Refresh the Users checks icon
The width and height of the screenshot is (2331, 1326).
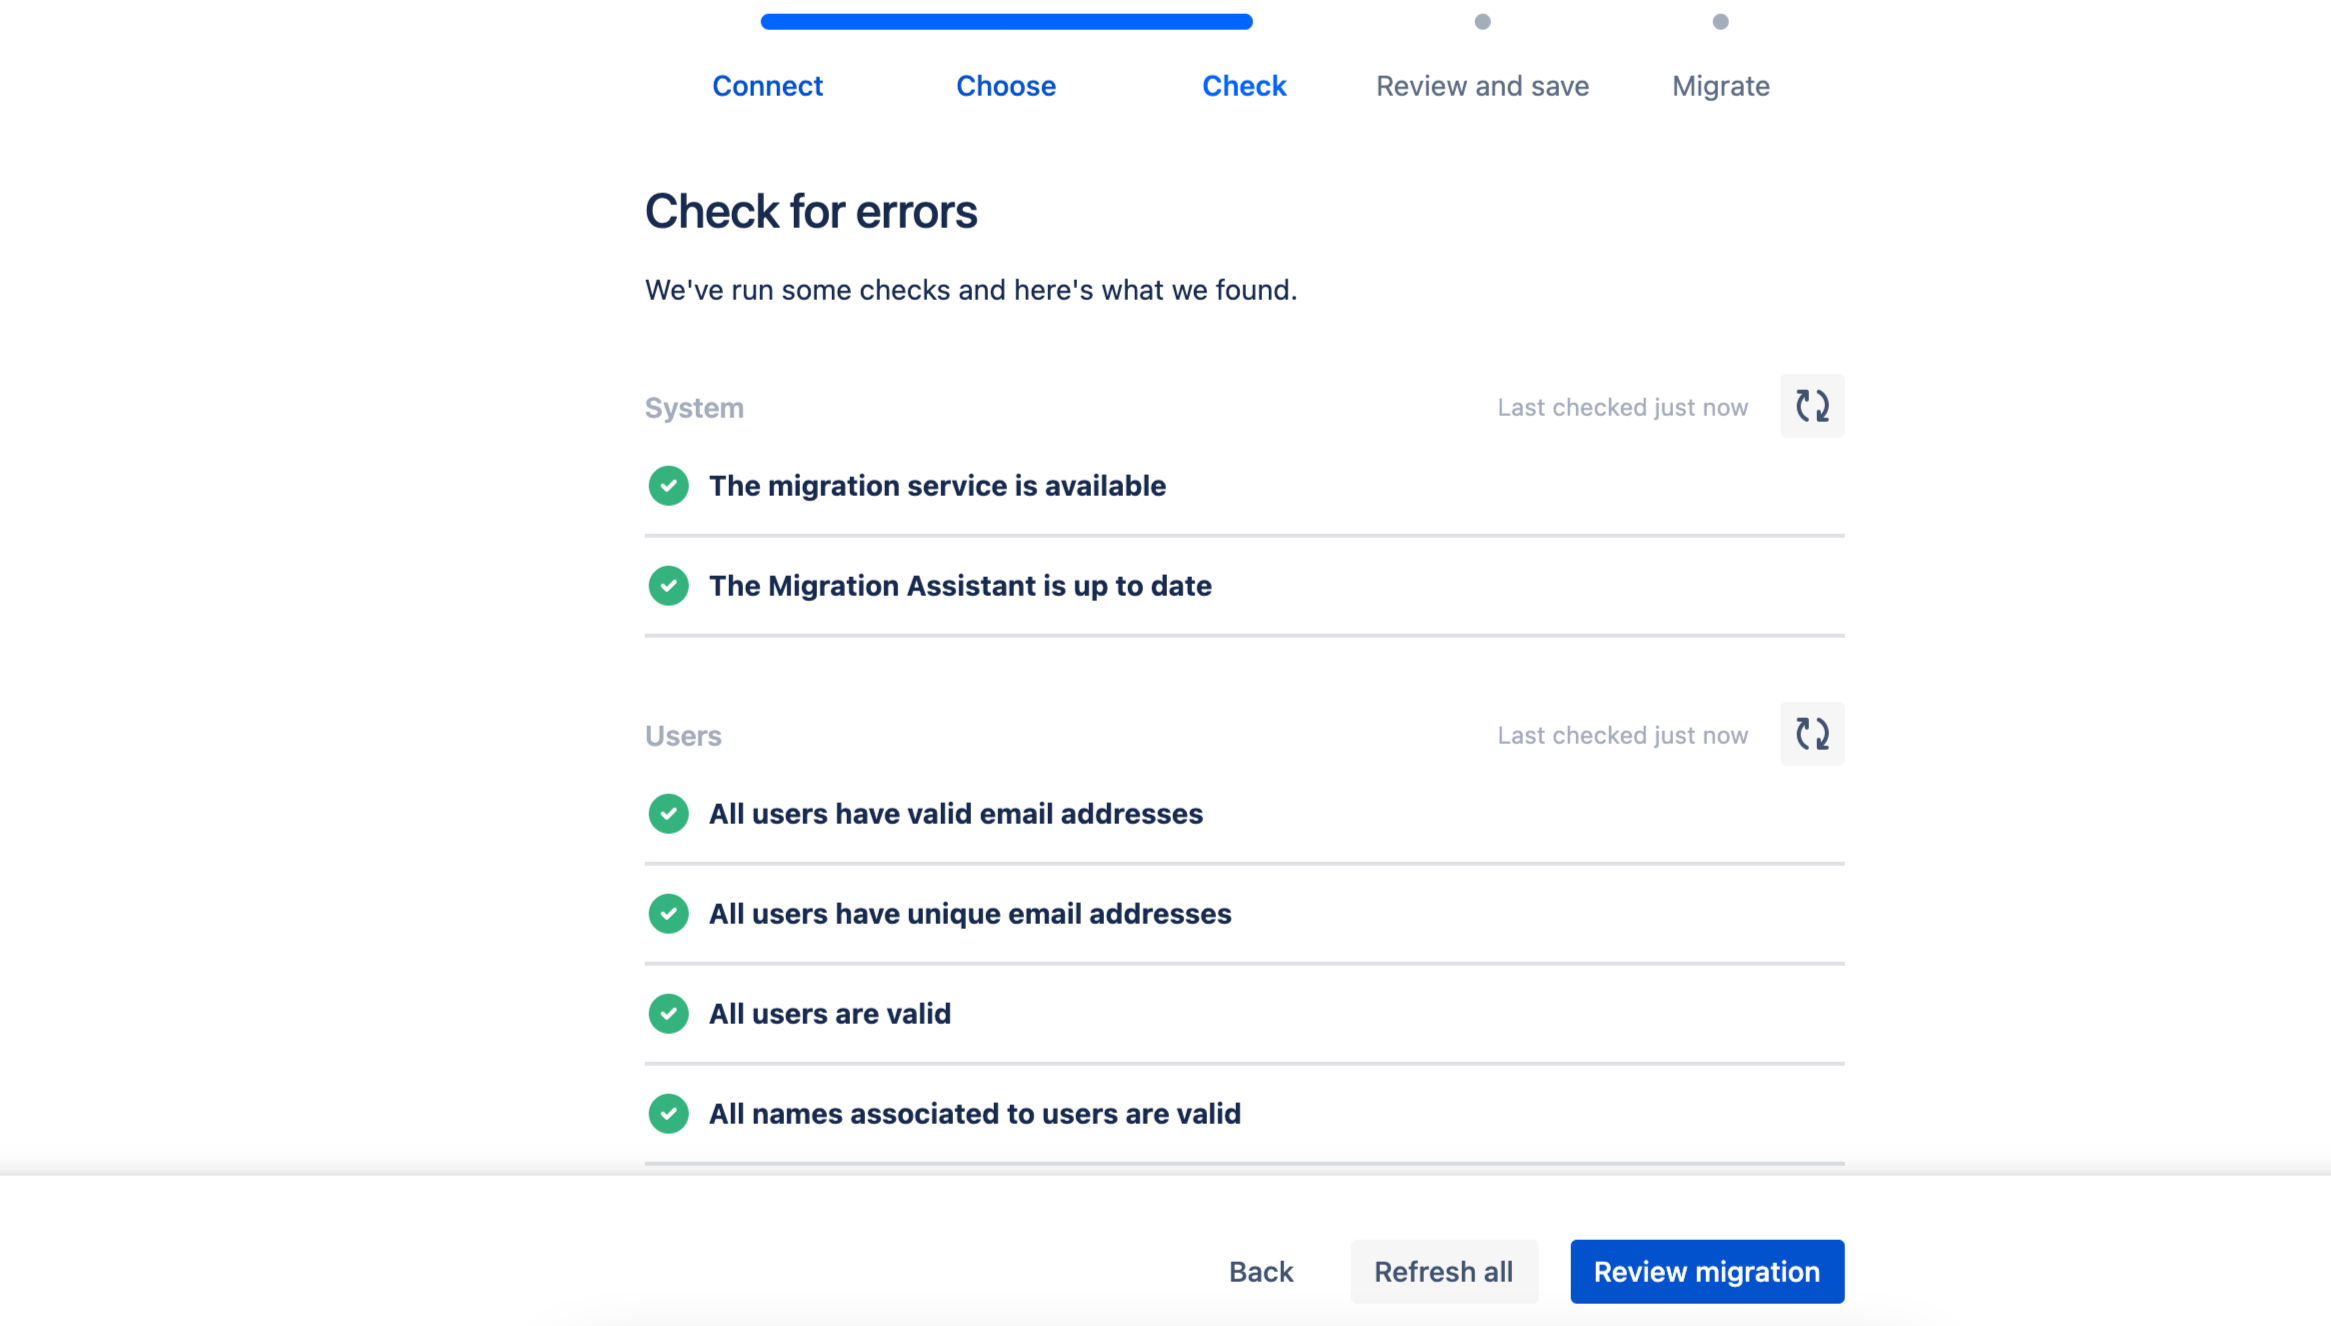pos(1811,734)
